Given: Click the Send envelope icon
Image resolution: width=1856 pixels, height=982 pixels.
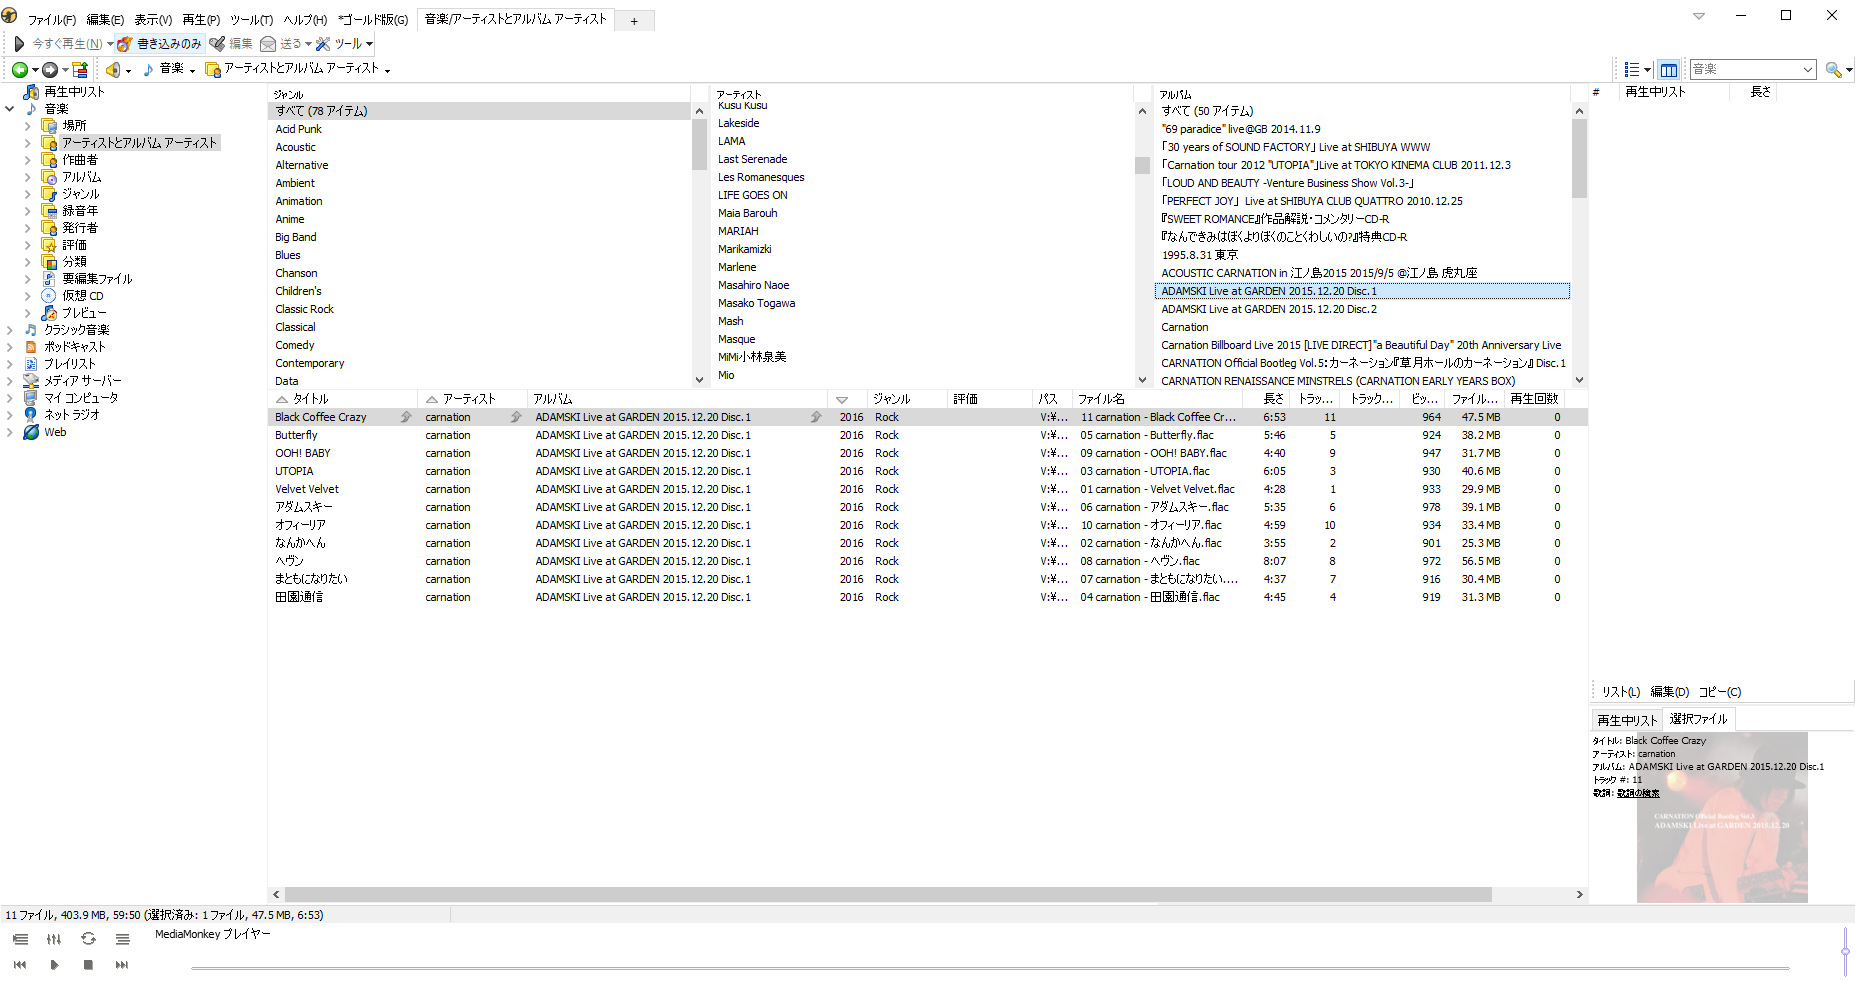Looking at the screenshot, I should click(x=268, y=44).
